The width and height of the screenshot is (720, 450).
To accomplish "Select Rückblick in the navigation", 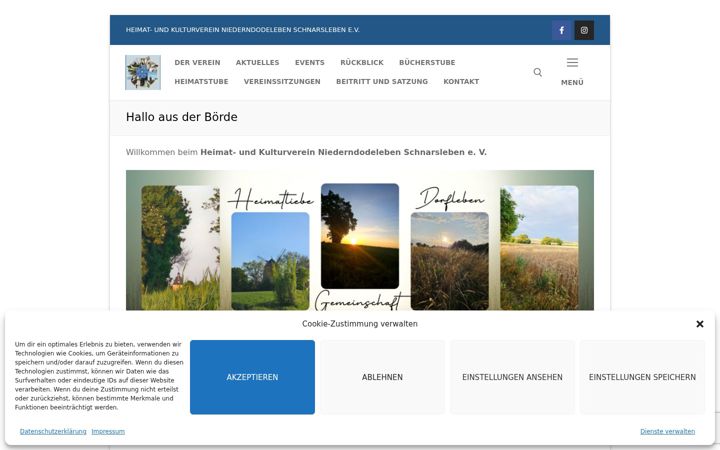I will pyautogui.click(x=362, y=62).
